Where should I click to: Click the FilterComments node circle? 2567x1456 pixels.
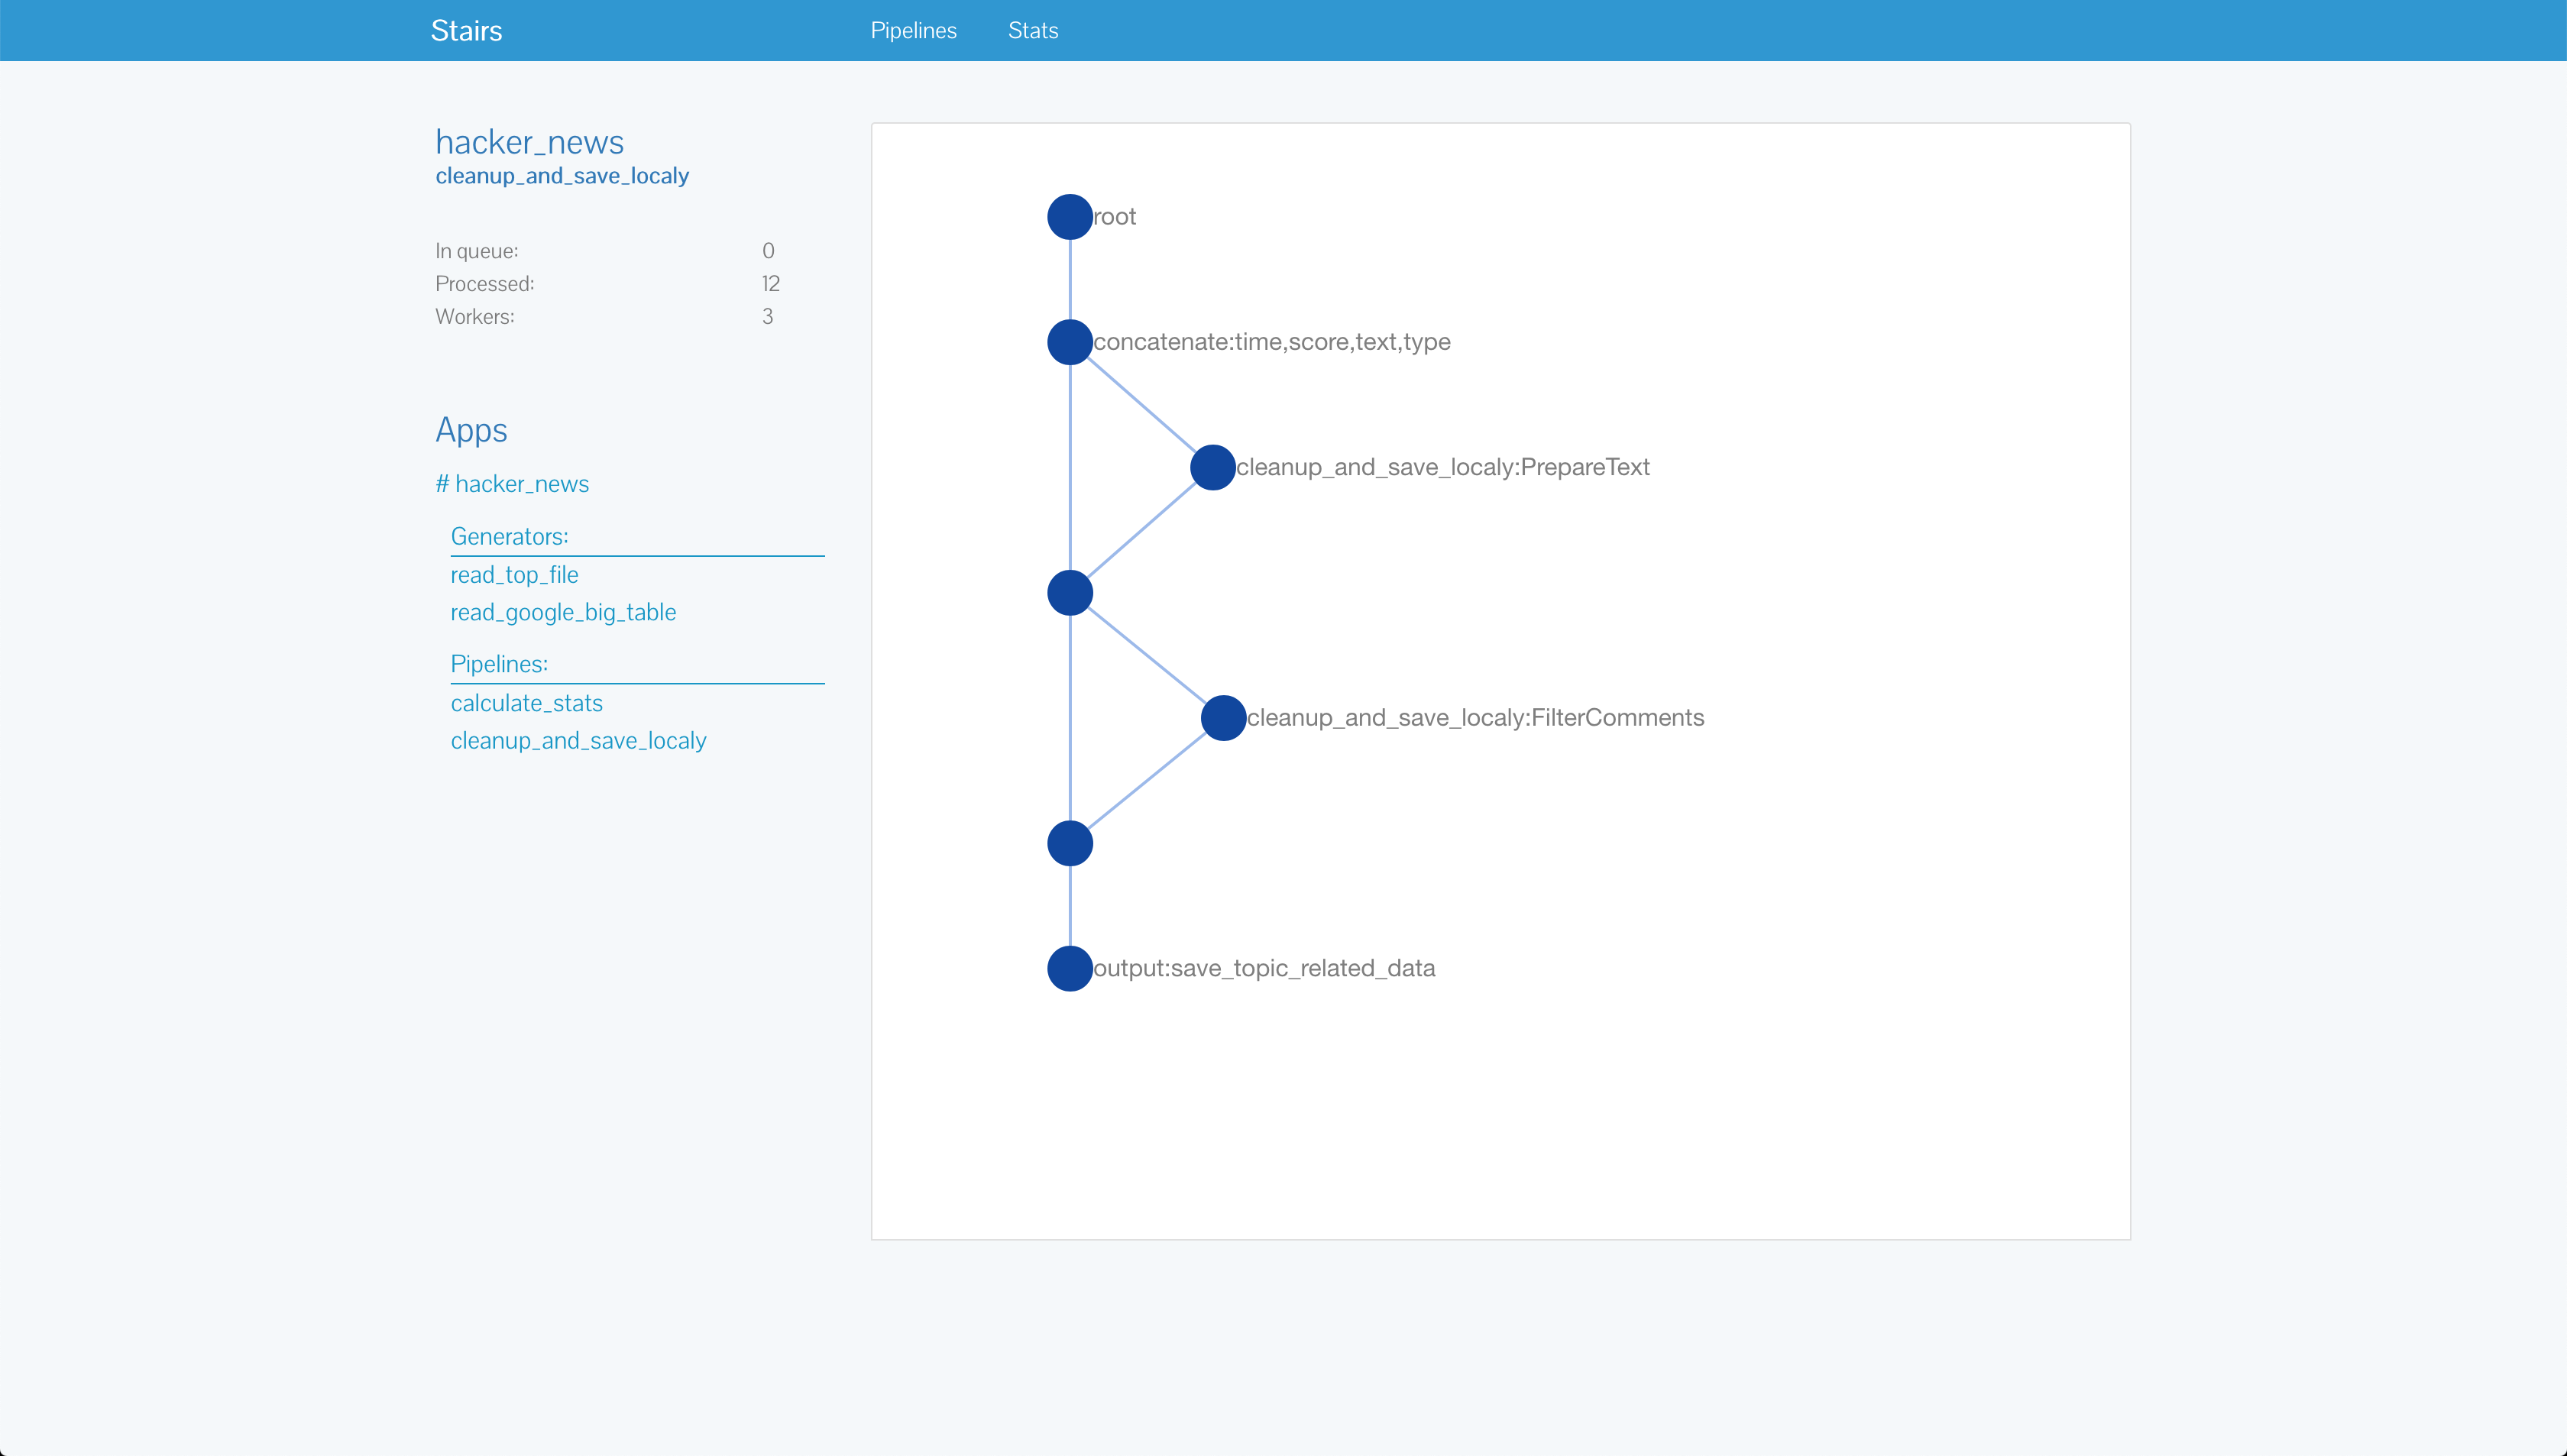tap(1223, 718)
